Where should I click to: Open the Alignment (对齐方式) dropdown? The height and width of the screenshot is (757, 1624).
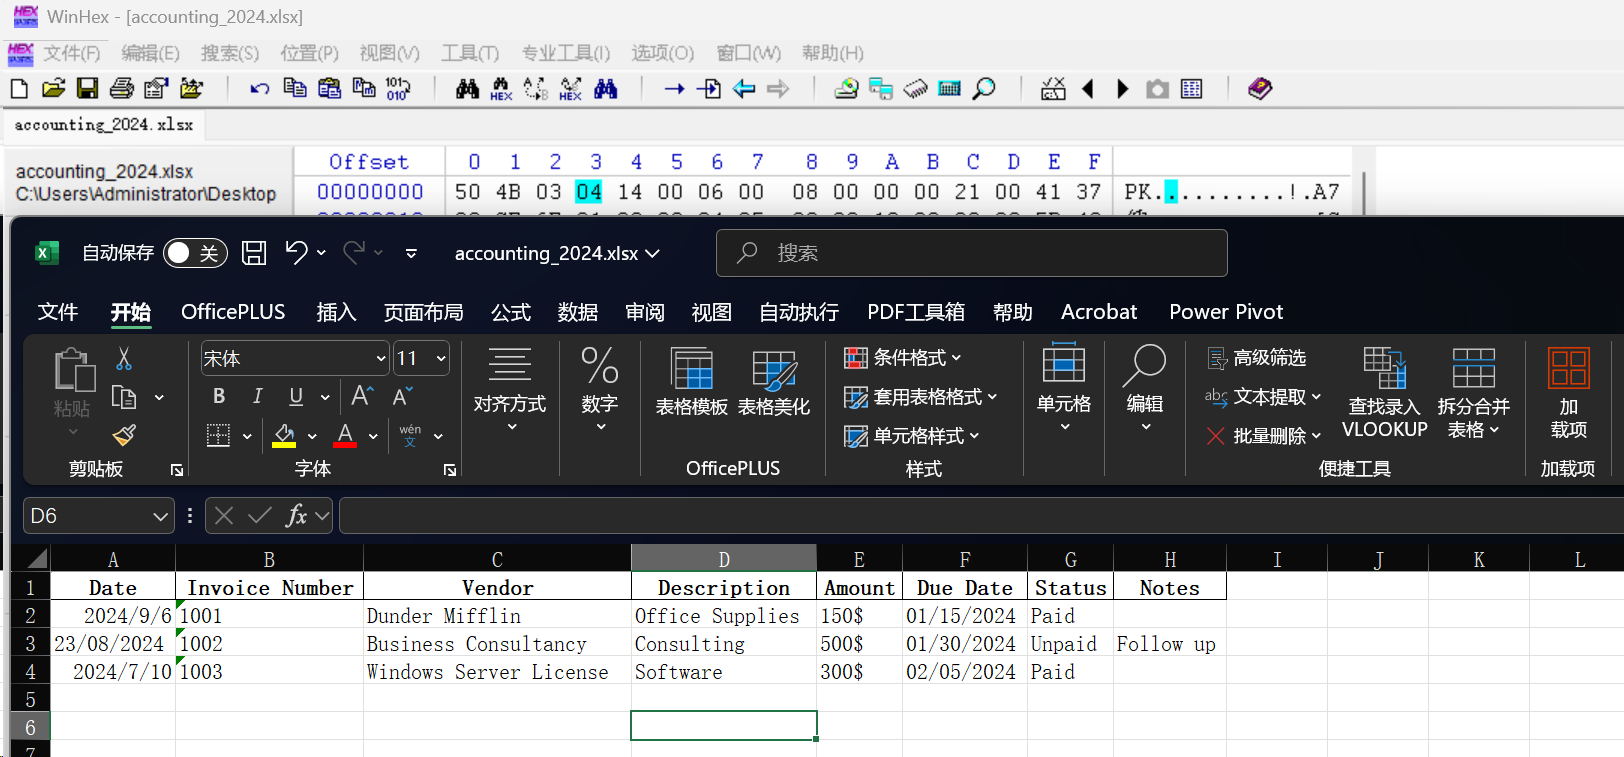pyautogui.click(x=510, y=392)
